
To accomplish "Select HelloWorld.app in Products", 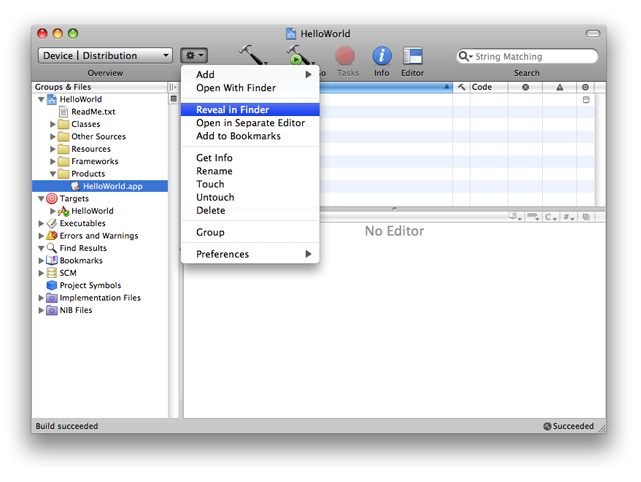I will tap(100, 186).
